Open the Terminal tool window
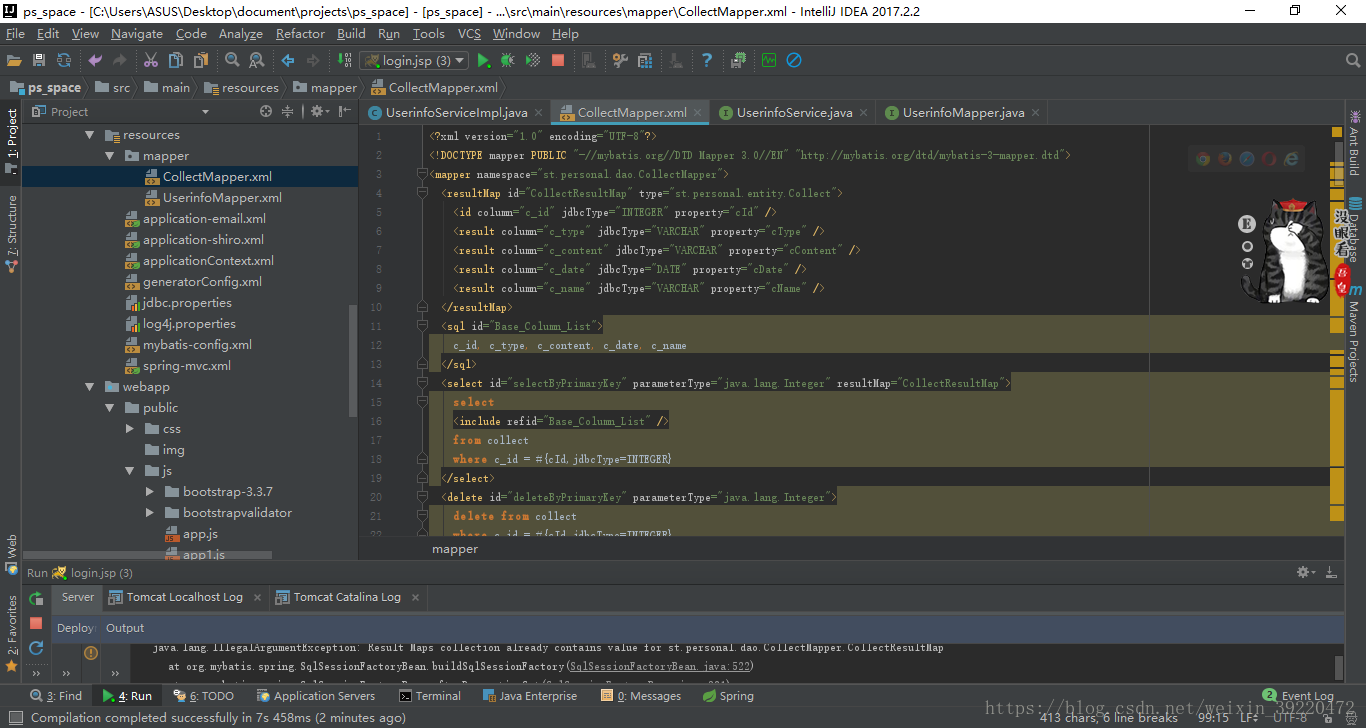Image resolution: width=1366 pixels, height=728 pixels. pyautogui.click(x=430, y=696)
